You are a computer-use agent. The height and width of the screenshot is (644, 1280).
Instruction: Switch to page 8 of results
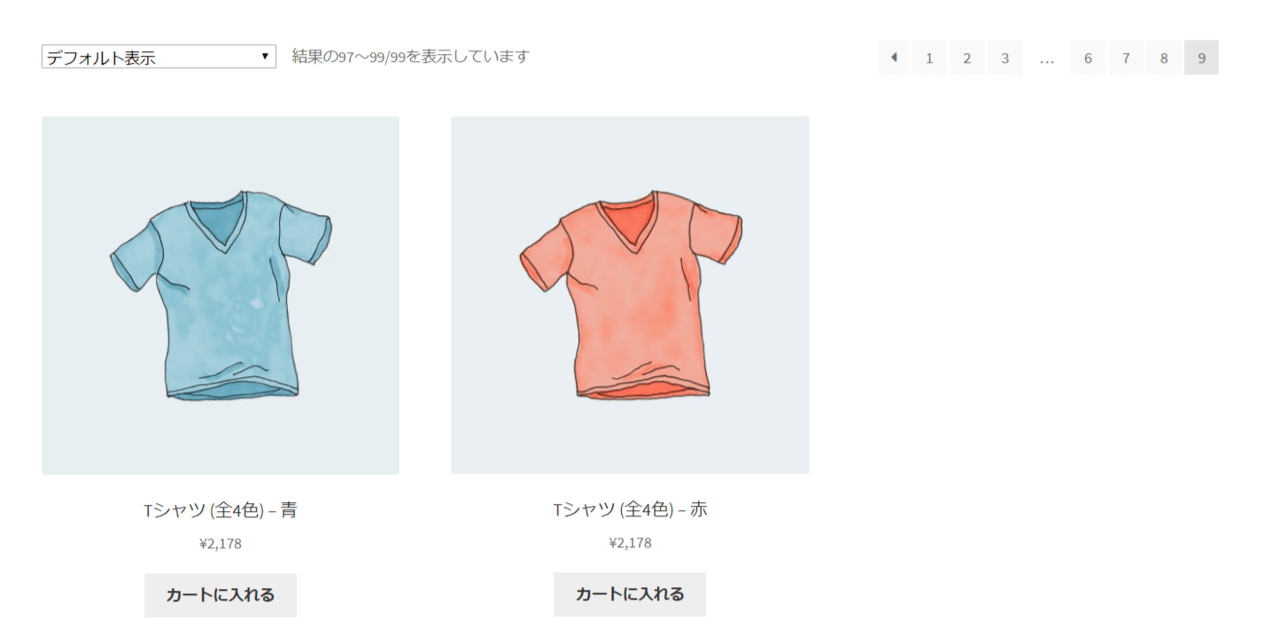[x=1164, y=57]
